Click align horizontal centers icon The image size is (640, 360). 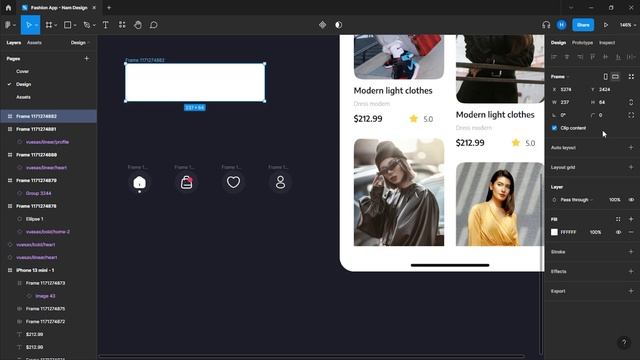[567, 57]
